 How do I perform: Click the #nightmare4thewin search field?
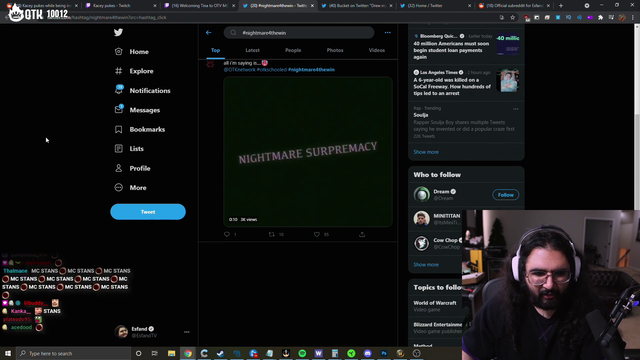tap(299, 33)
